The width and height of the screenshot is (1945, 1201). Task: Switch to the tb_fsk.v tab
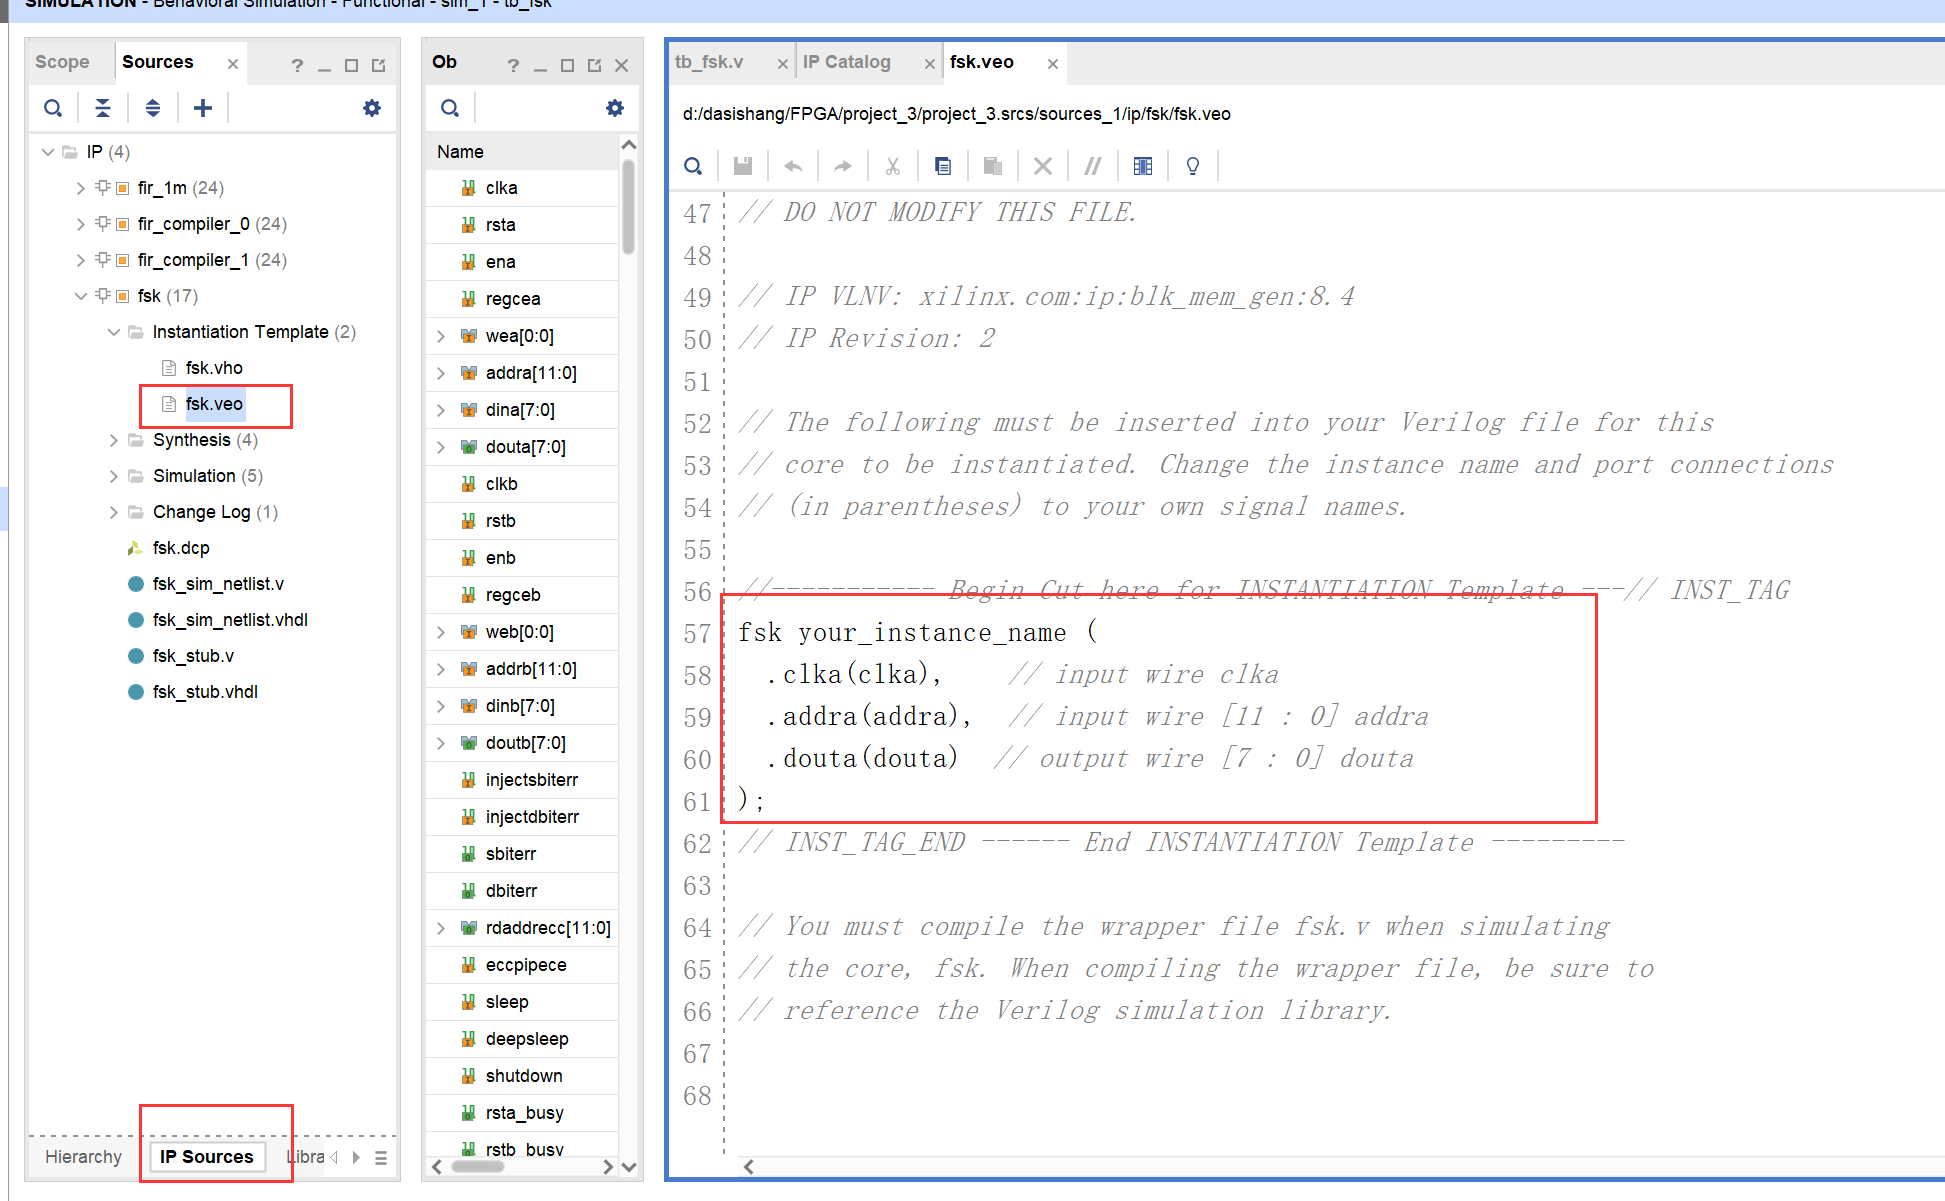(x=709, y=62)
